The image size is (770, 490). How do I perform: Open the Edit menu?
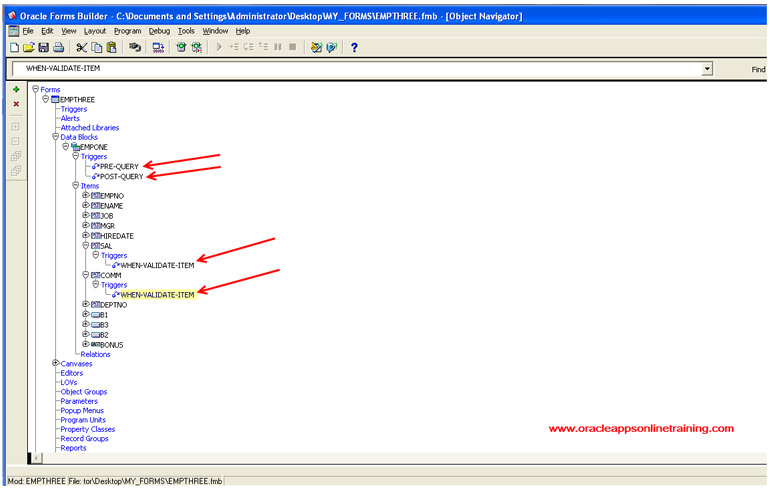tap(47, 31)
